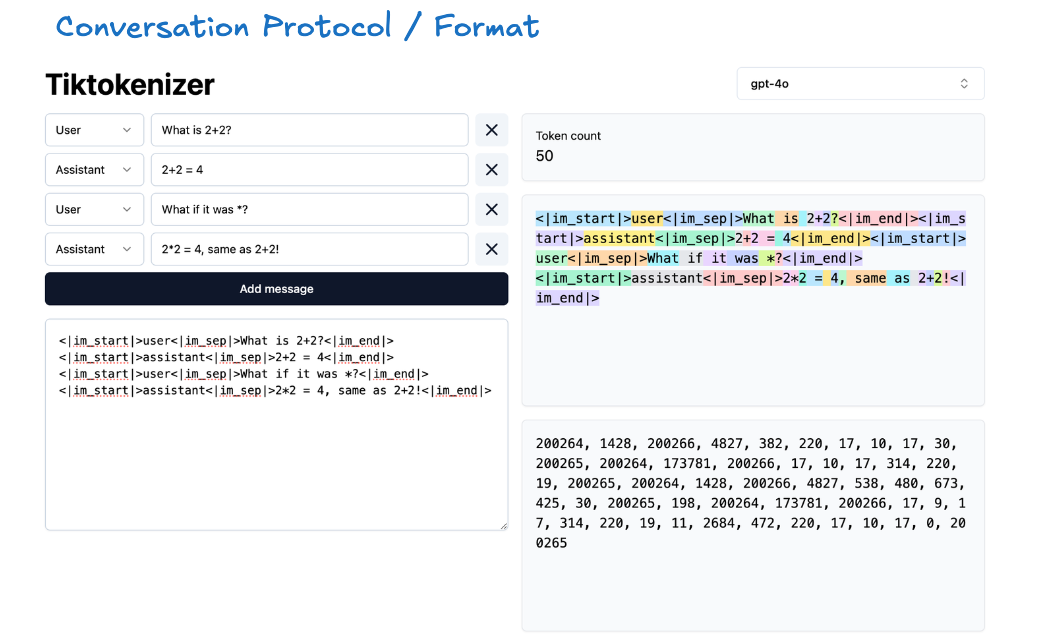Grab the text area resize handle
The image size is (1057, 640).
(x=503, y=525)
